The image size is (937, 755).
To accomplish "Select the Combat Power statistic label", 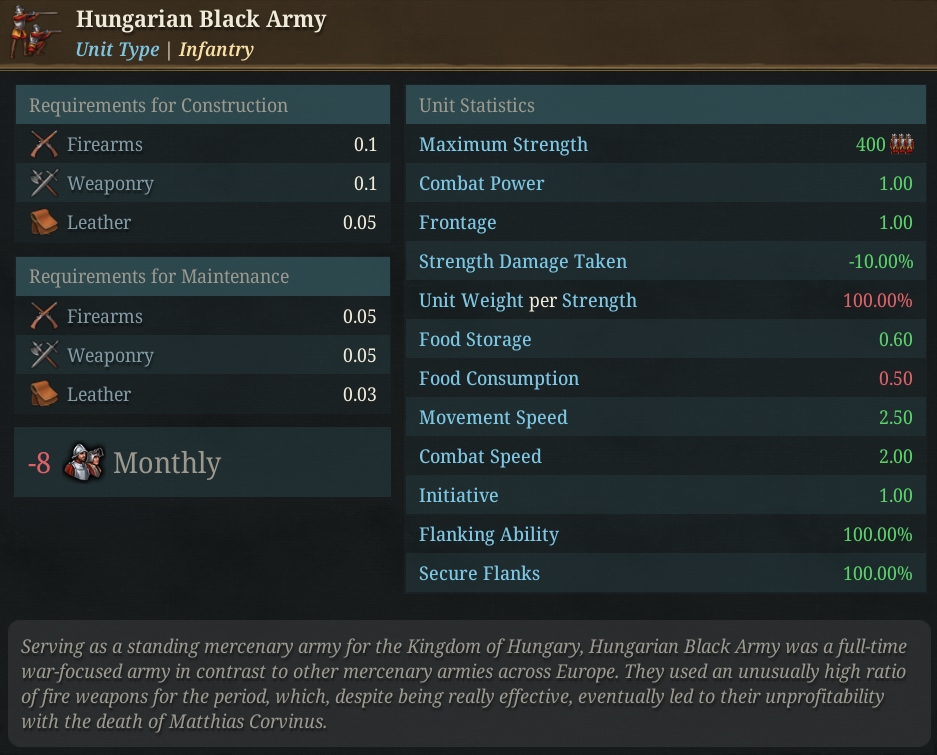I will 482,183.
